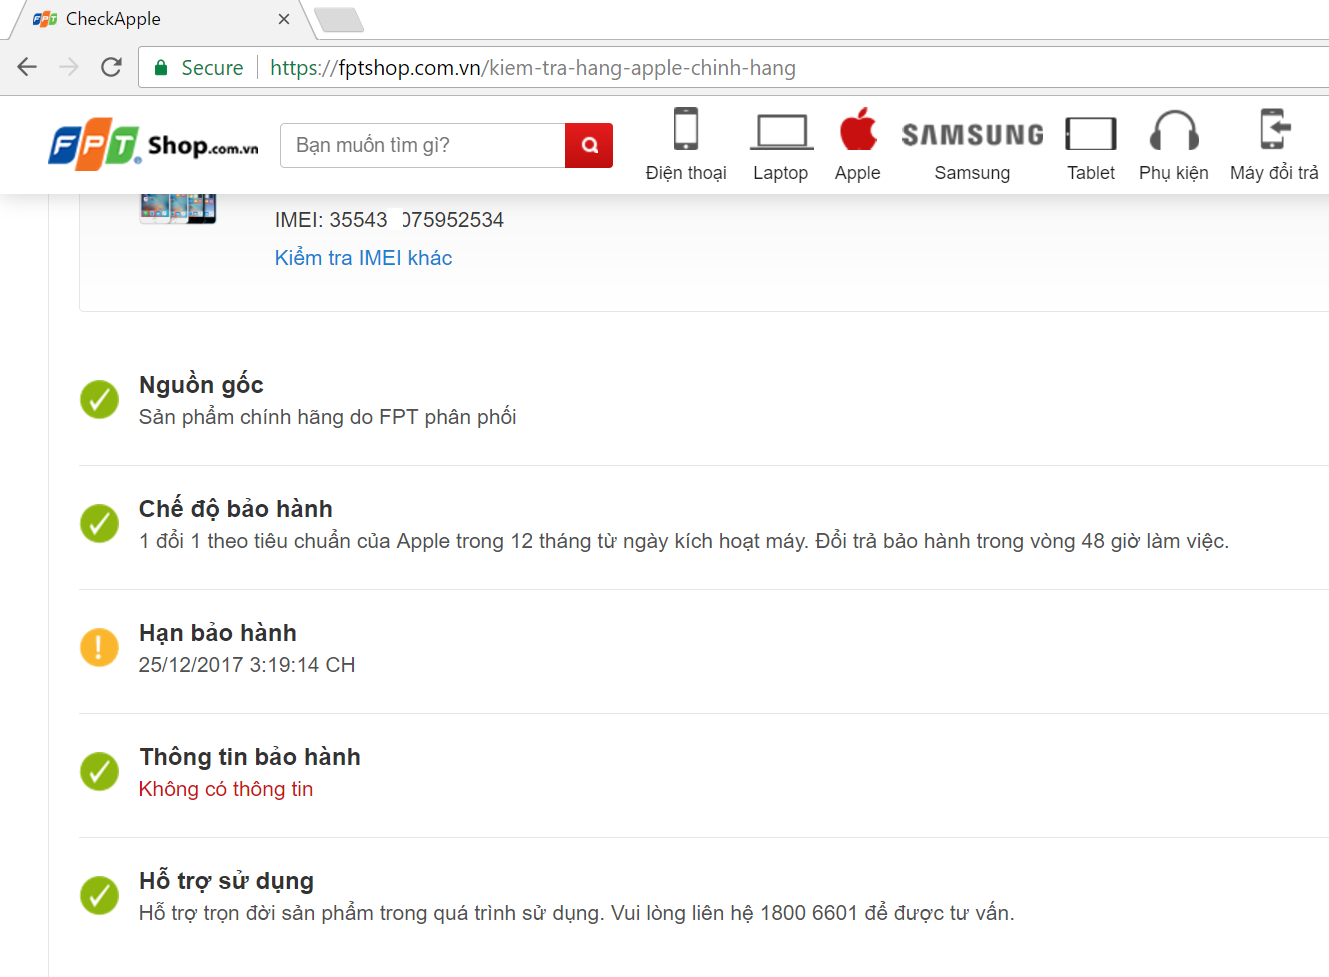Click the Apple devices product thumbnail
This screenshot has height=977, width=1329.
(178, 208)
